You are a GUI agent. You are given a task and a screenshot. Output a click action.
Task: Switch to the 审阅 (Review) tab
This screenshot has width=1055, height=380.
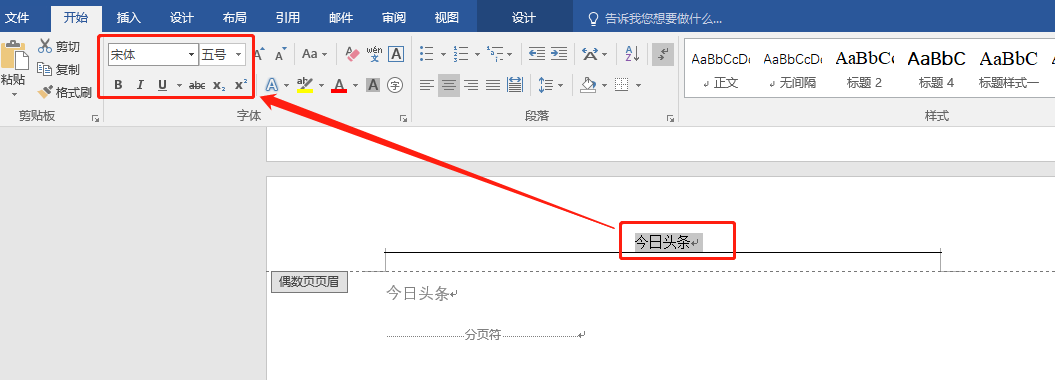pos(394,18)
